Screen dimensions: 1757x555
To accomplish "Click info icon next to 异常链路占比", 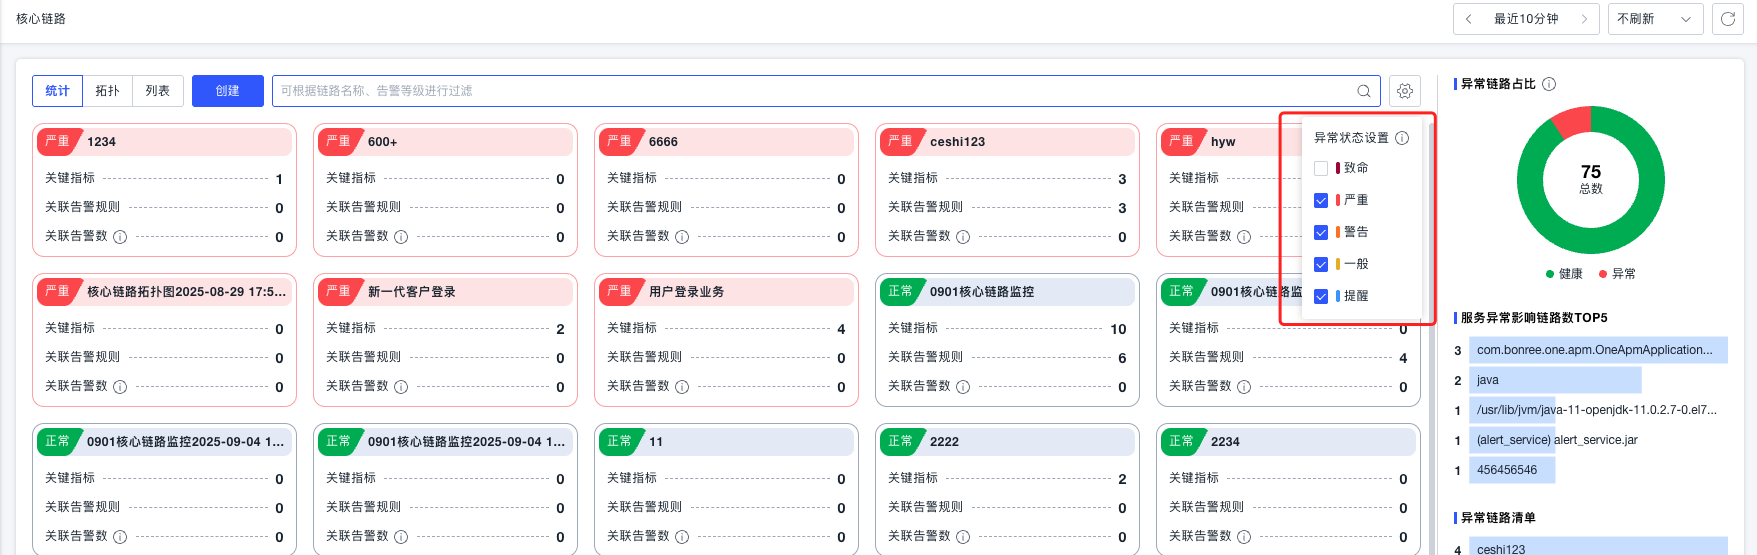I will 1549,84.
